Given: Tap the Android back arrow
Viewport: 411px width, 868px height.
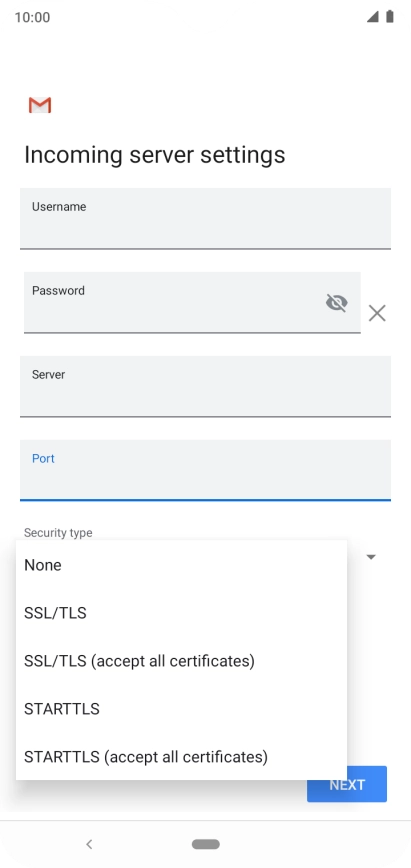Looking at the screenshot, I should [x=89, y=844].
